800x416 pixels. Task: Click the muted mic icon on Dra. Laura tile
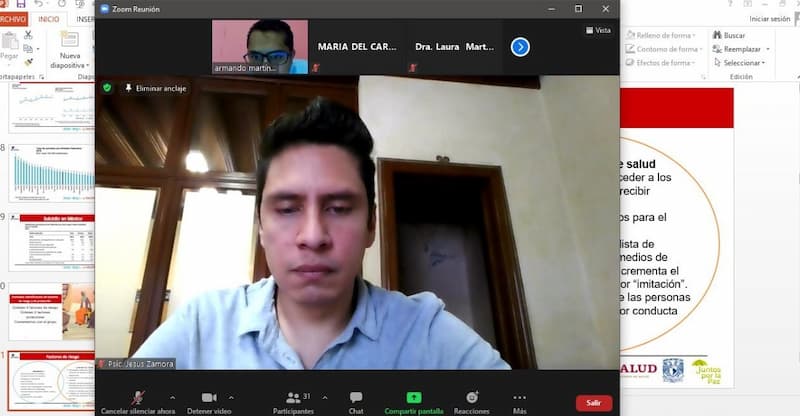(x=413, y=67)
